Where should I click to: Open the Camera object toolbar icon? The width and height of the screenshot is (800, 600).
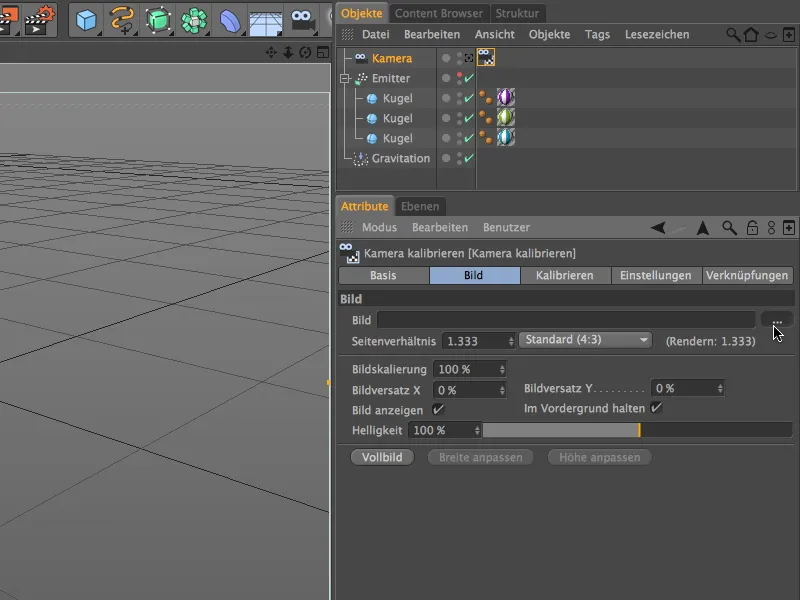tap(303, 21)
